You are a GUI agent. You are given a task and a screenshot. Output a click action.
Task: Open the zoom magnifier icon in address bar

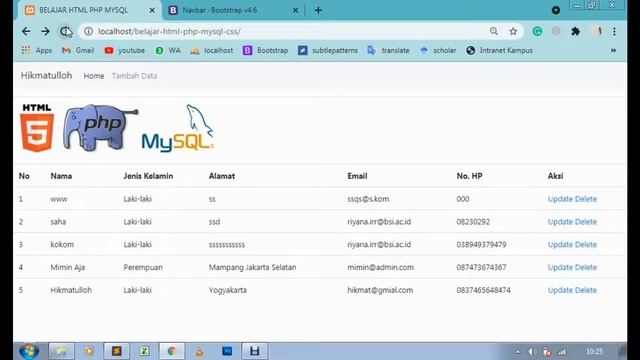(x=494, y=31)
